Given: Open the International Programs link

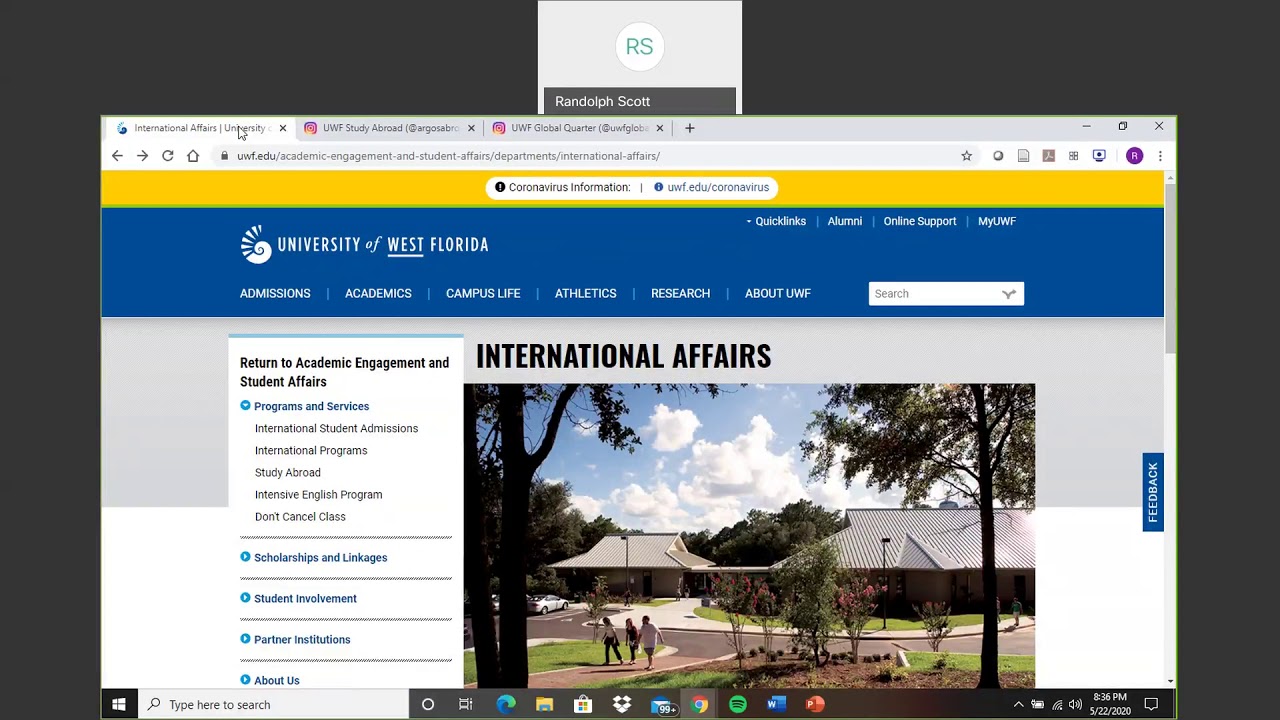Looking at the screenshot, I should [311, 450].
